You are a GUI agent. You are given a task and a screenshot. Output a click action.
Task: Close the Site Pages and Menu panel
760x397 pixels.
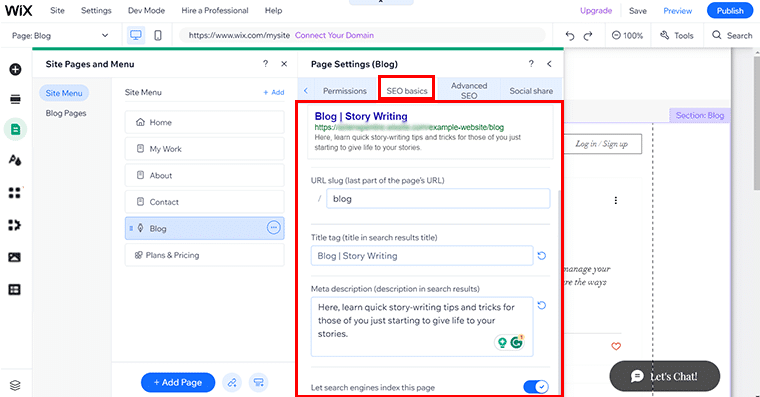(284, 64)
